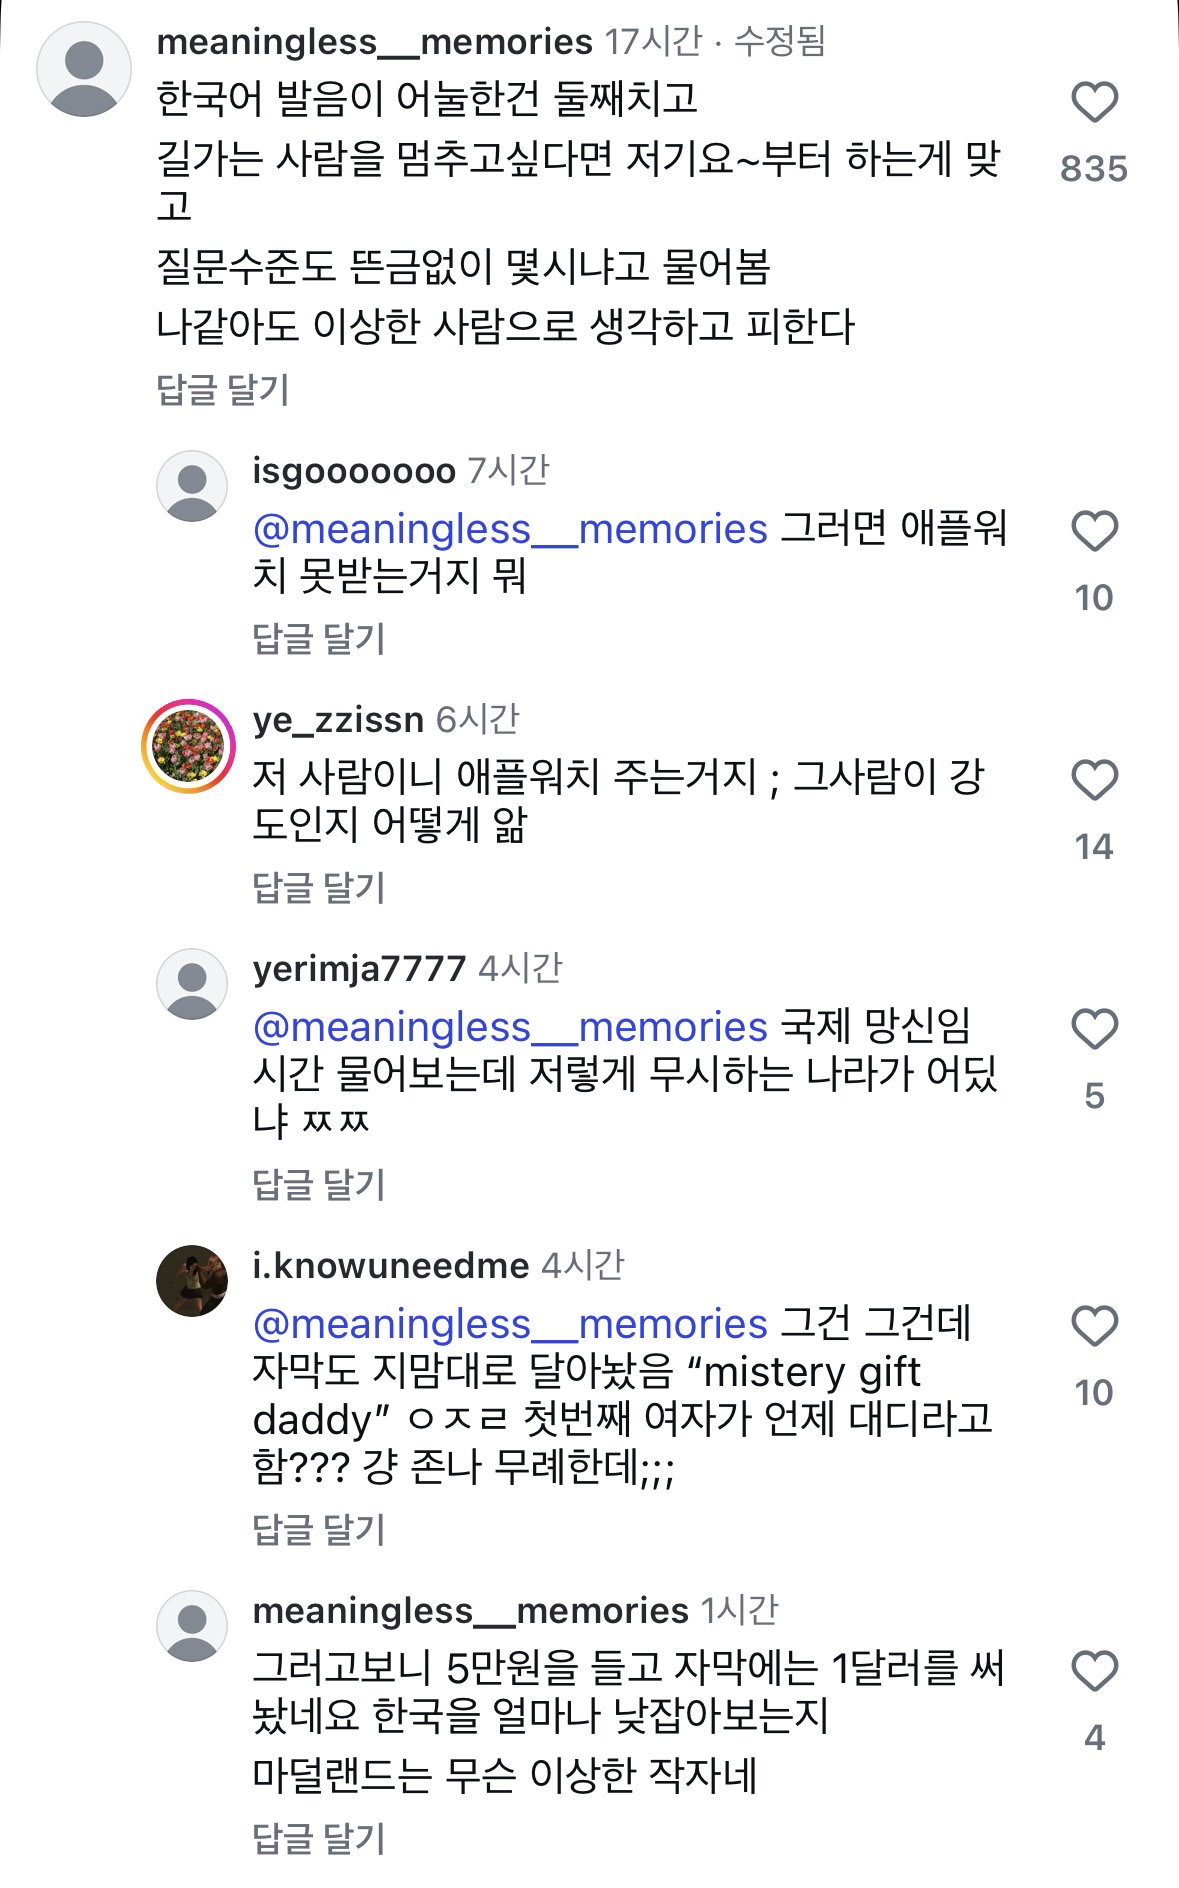
Task: Reply to the top comment via 답글 달기
Action: 223,389
